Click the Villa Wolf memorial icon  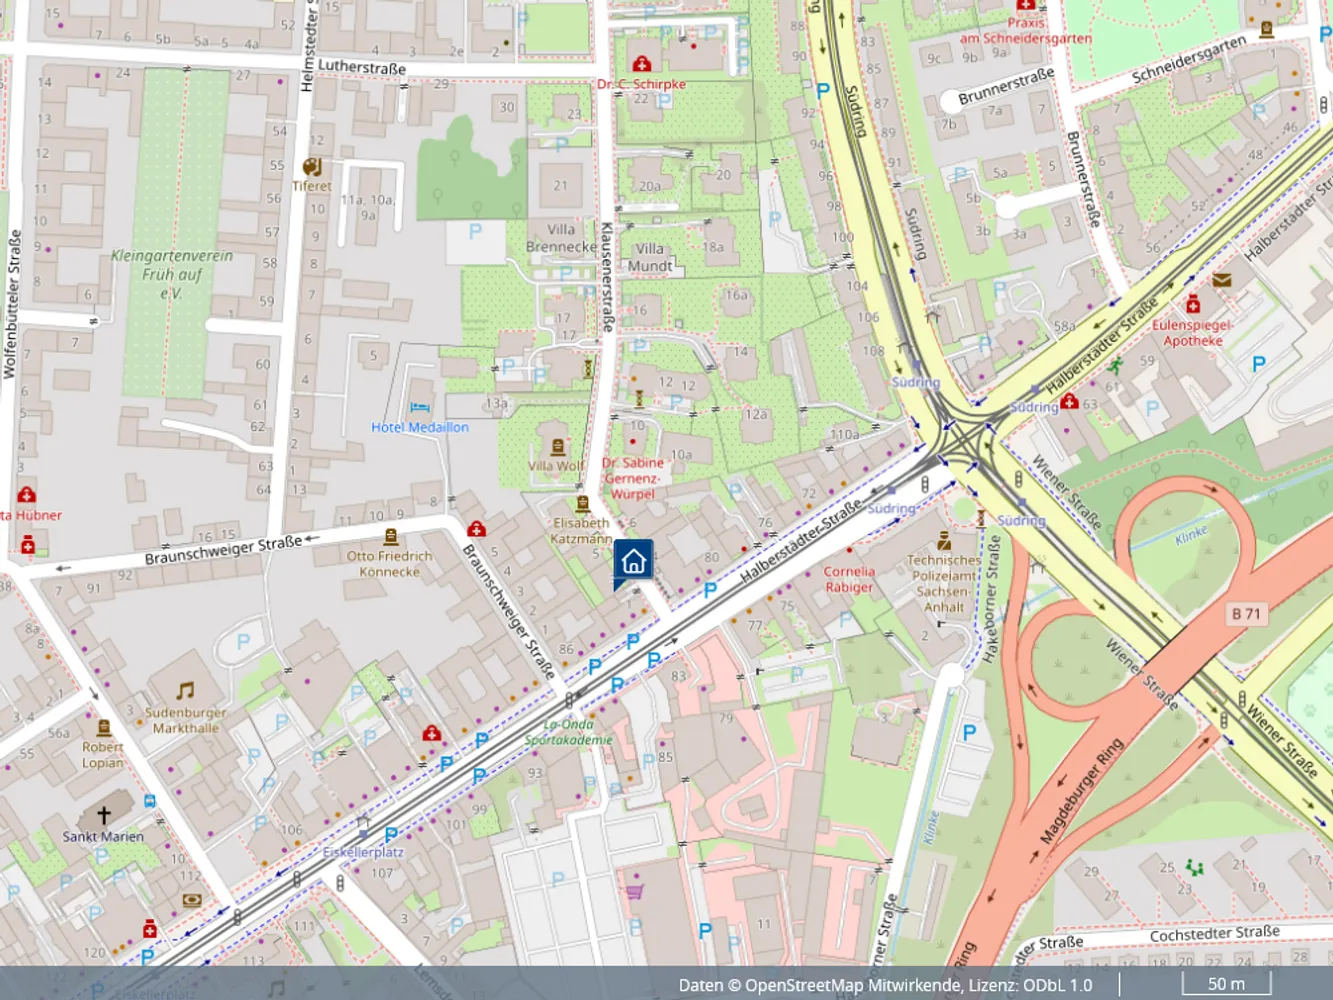557,447
